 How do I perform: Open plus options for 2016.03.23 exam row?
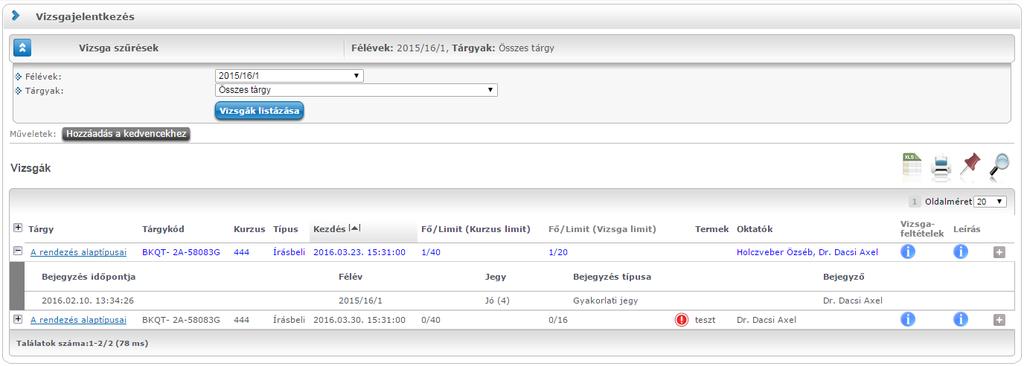pyautogui.click(x=999, y=252)
